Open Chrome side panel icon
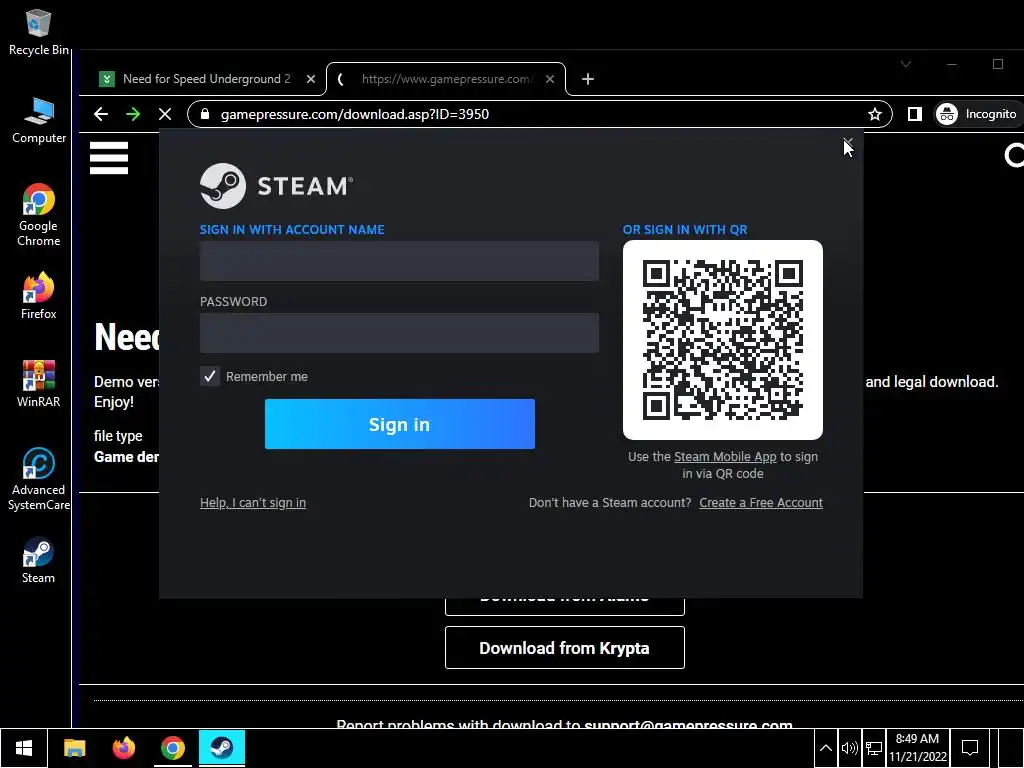 [914, 114]
